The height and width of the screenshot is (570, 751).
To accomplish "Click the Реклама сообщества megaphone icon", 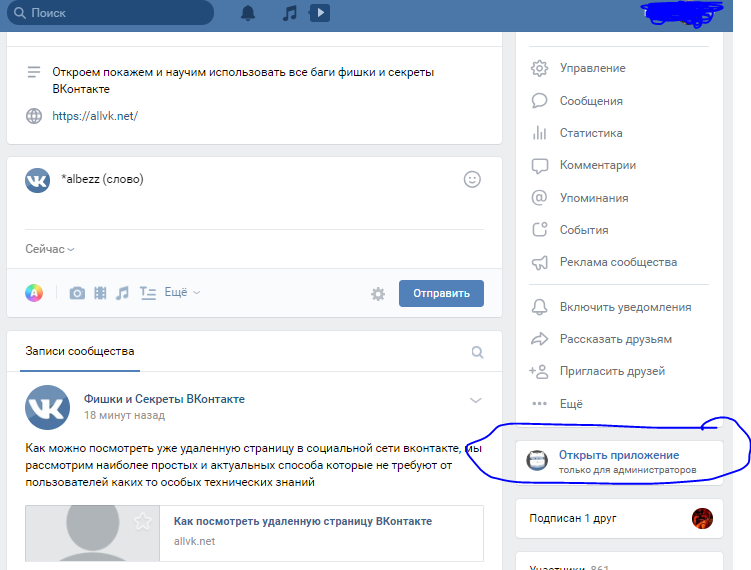I will click(539, 262).
